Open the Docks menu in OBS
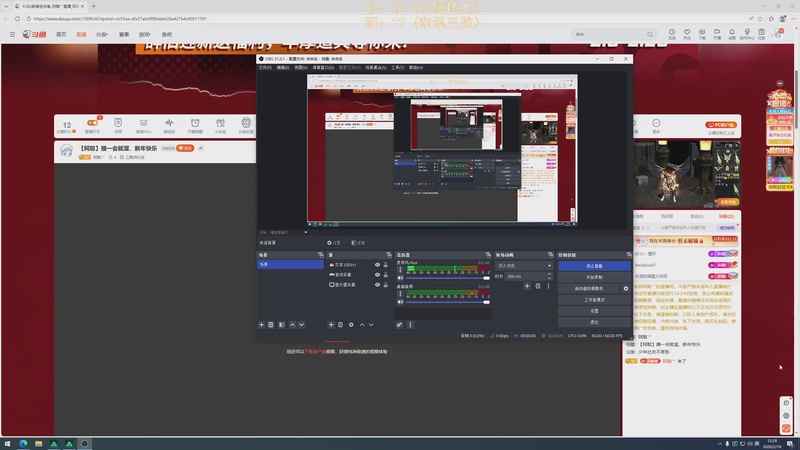This screenshot has height=450, width=800. [x=323, y=67]
